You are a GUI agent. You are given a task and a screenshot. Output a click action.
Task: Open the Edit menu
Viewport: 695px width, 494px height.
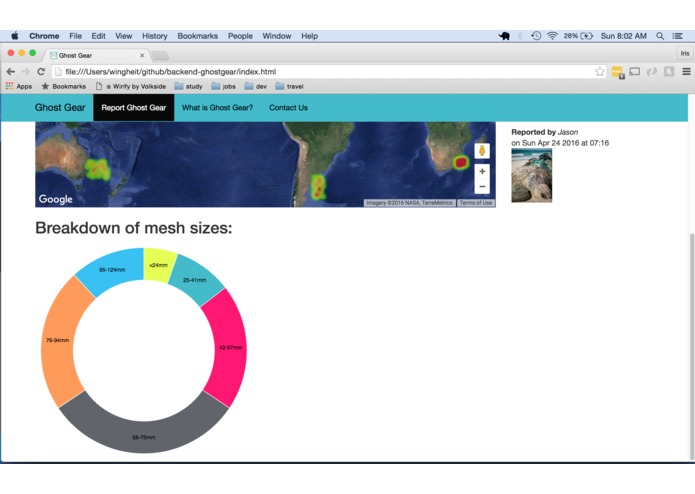(x=98, y=36)
